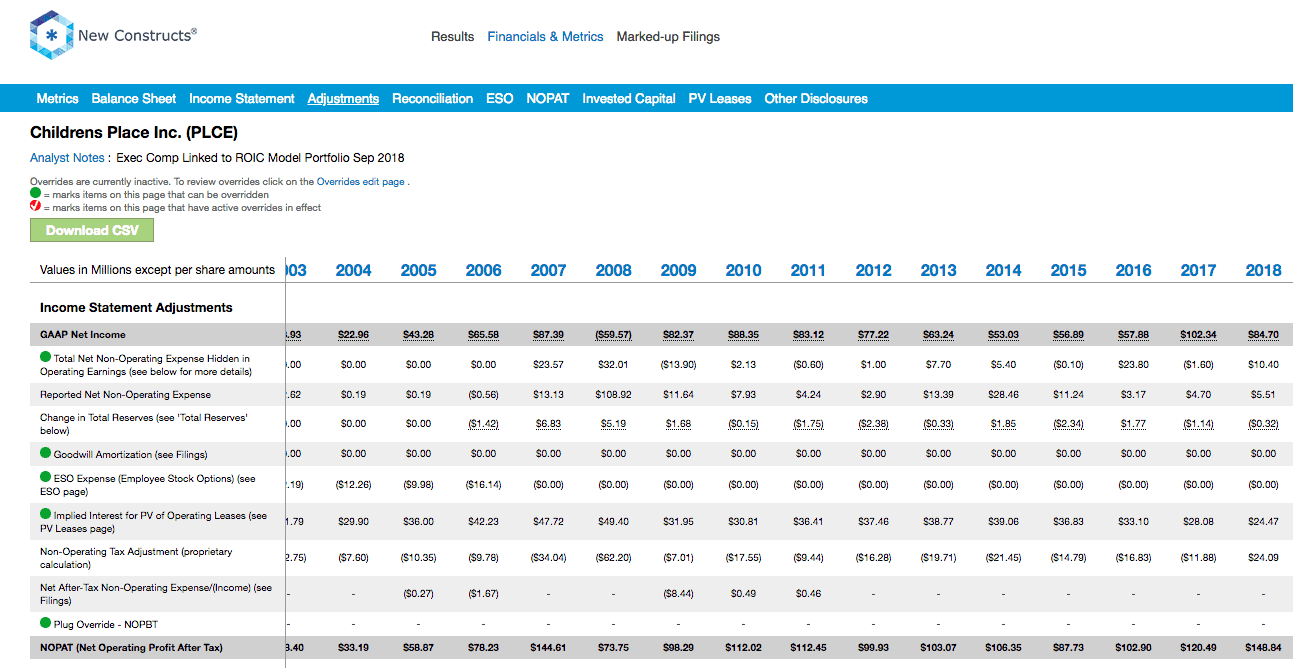Screen dimensions: 1293x668
Task: Switch to the Balance Sheet tab
Action: [x=134, y=98]
